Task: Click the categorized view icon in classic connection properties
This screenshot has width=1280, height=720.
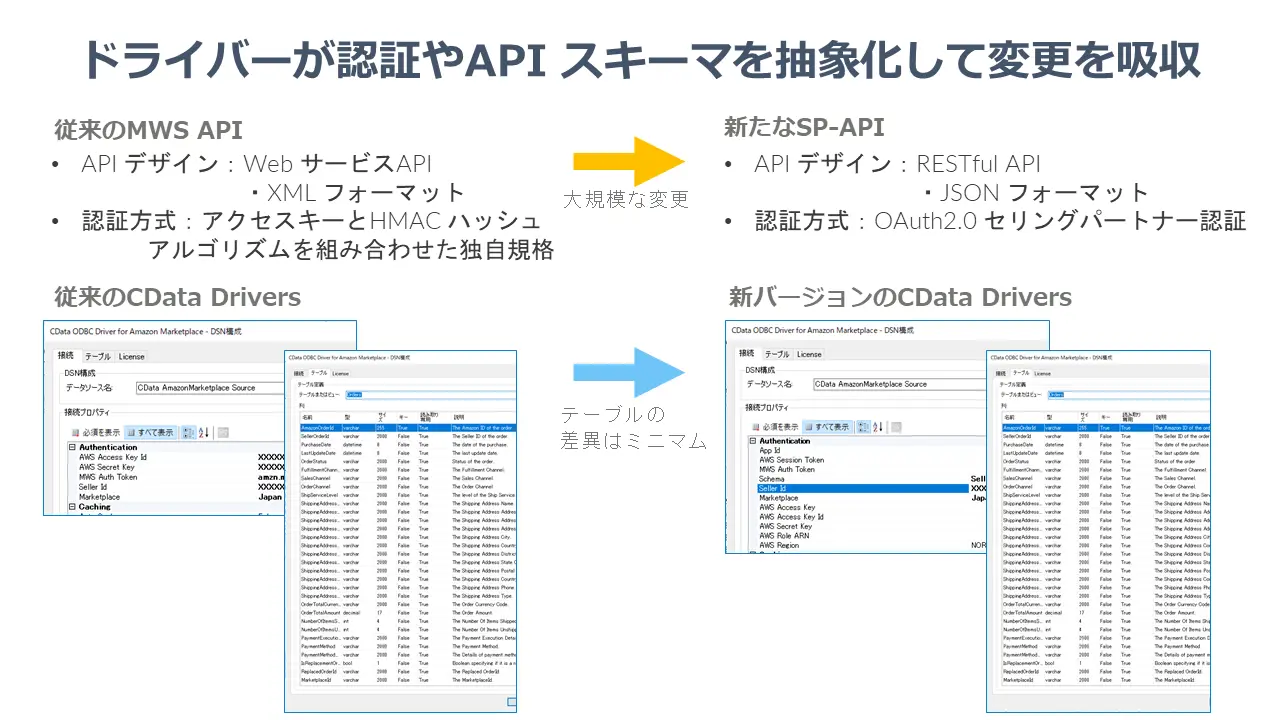Action: point(189,432)
